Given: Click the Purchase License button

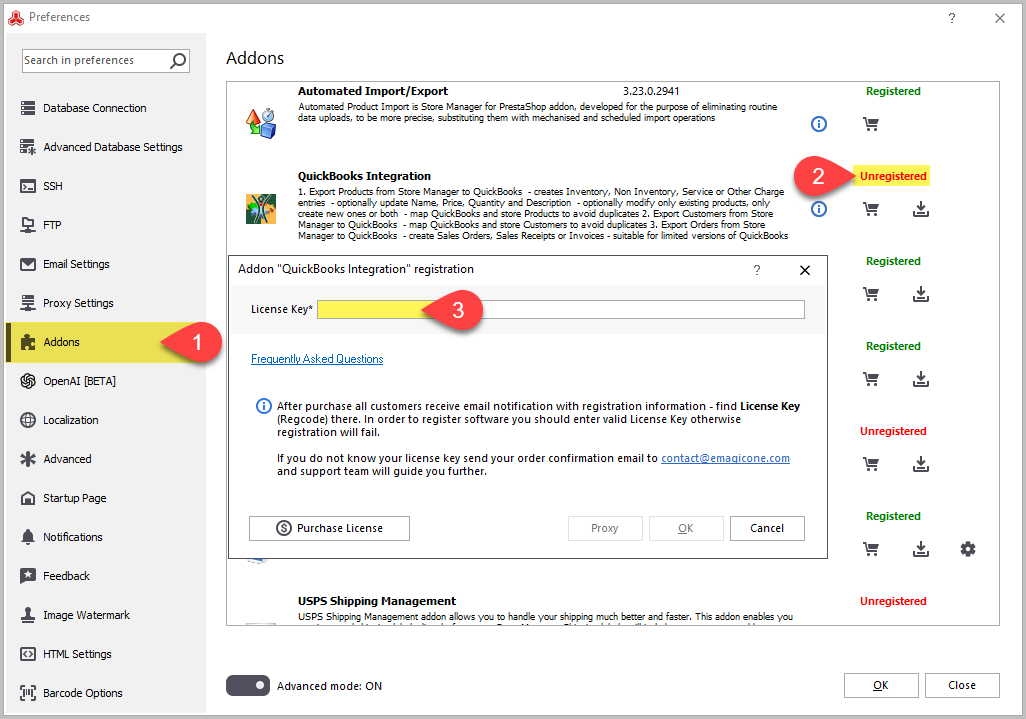Looking at the screenshot, I should (329, 529).
